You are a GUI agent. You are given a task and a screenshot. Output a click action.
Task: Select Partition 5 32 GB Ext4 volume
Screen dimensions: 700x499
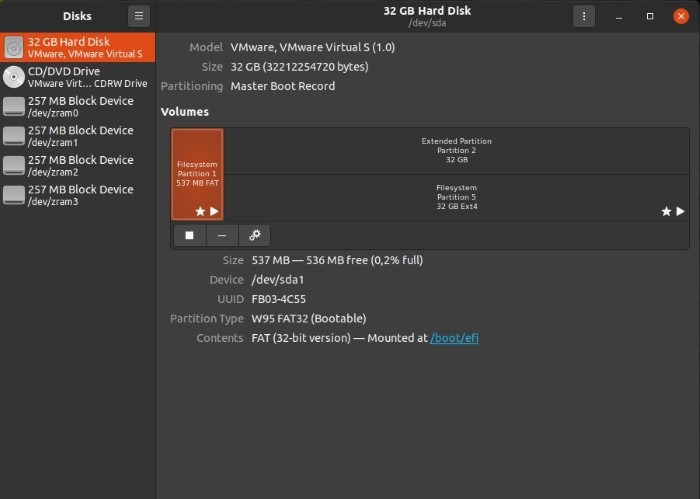point(456,197)
